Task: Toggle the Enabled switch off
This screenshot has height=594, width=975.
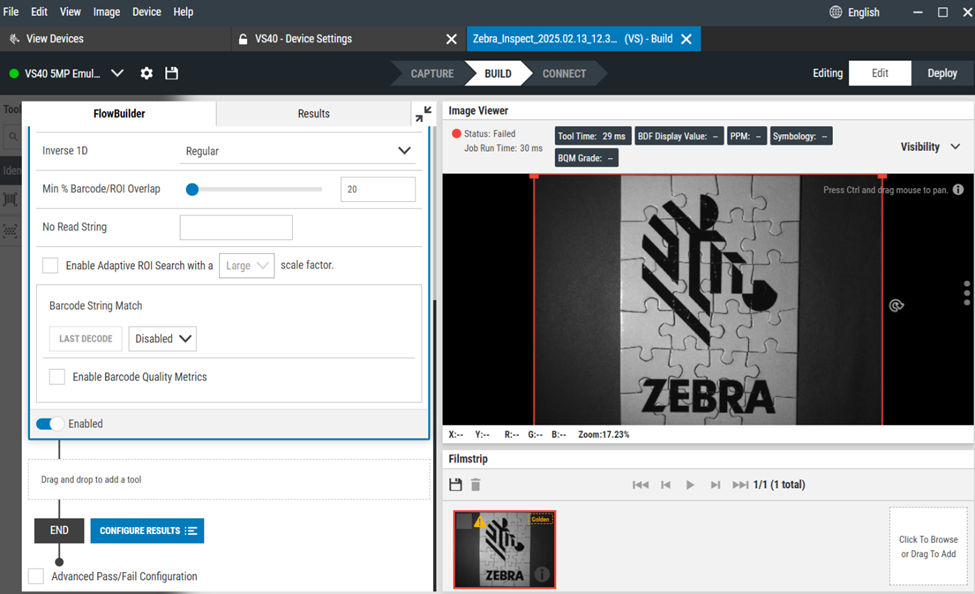Action: [50, 424]
